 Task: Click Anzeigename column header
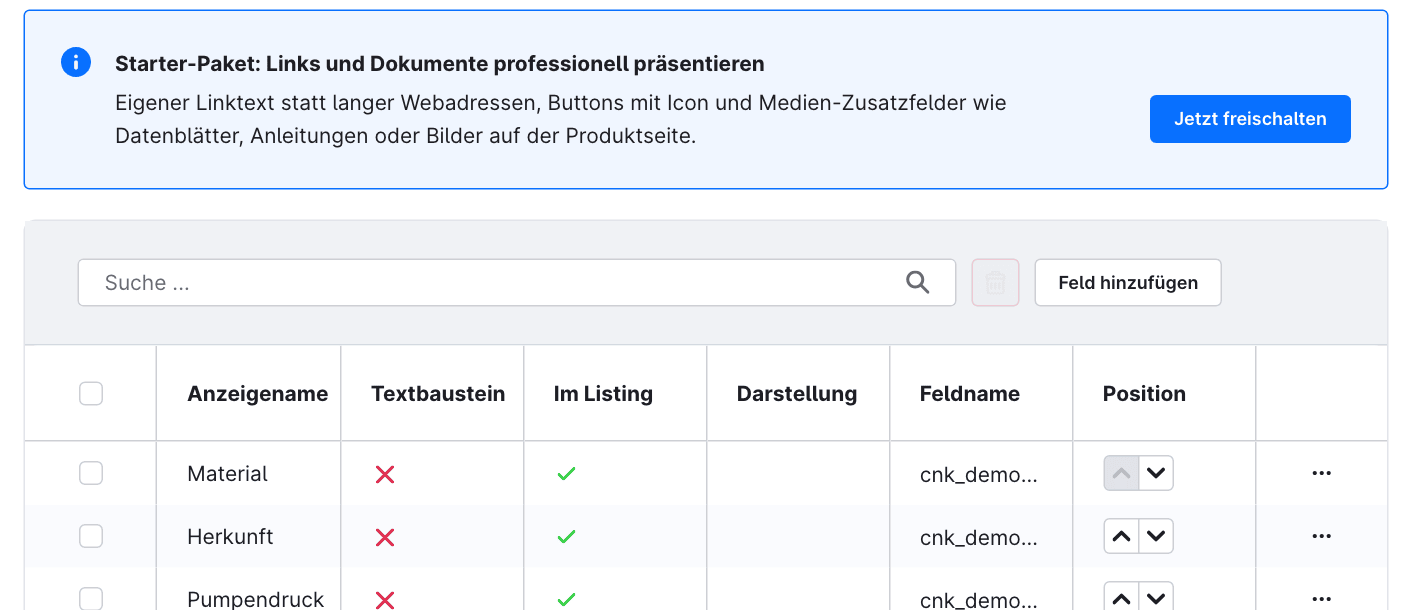click(258, 394)
